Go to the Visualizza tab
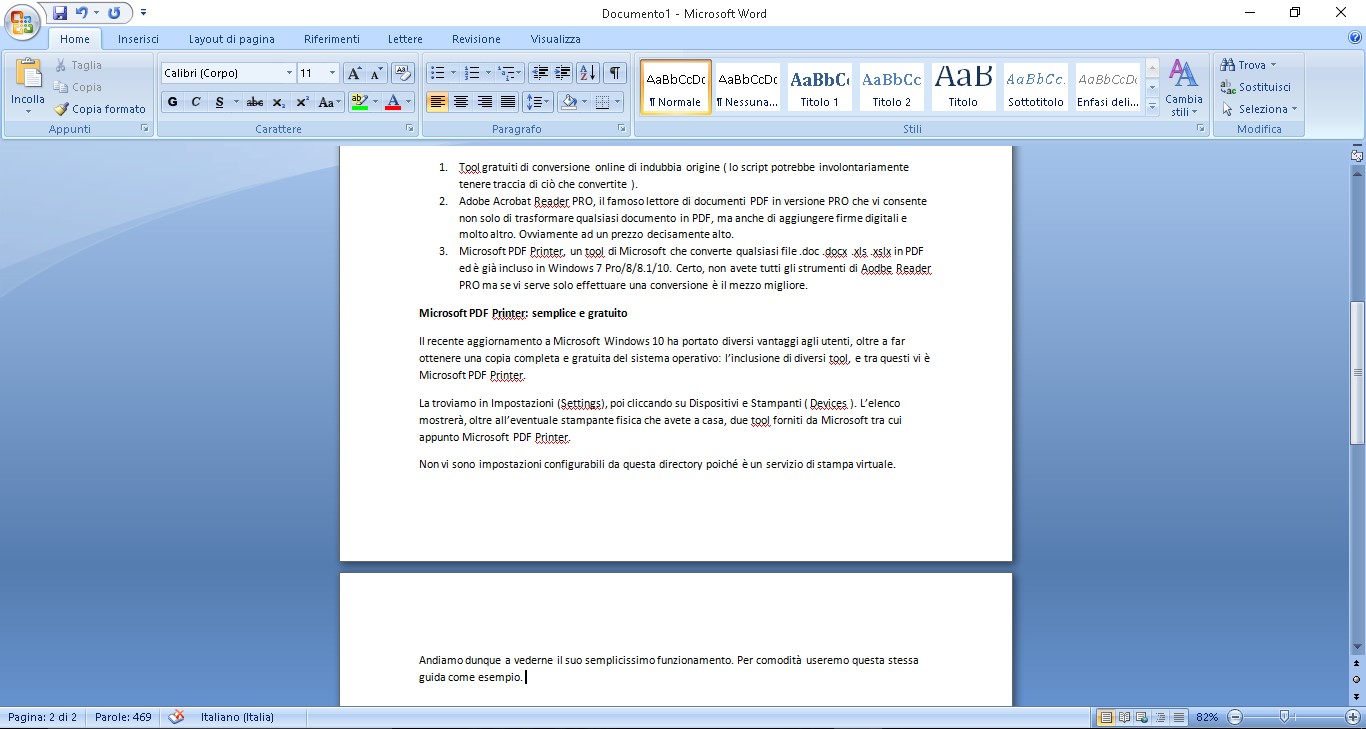1366x729 pixels. coord(556,39)
